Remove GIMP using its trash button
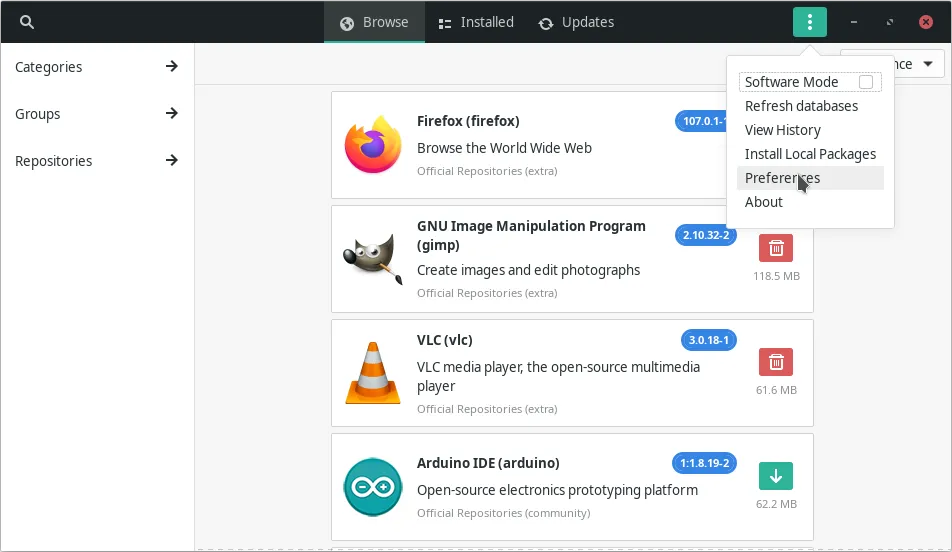 (x=776, y=248)
